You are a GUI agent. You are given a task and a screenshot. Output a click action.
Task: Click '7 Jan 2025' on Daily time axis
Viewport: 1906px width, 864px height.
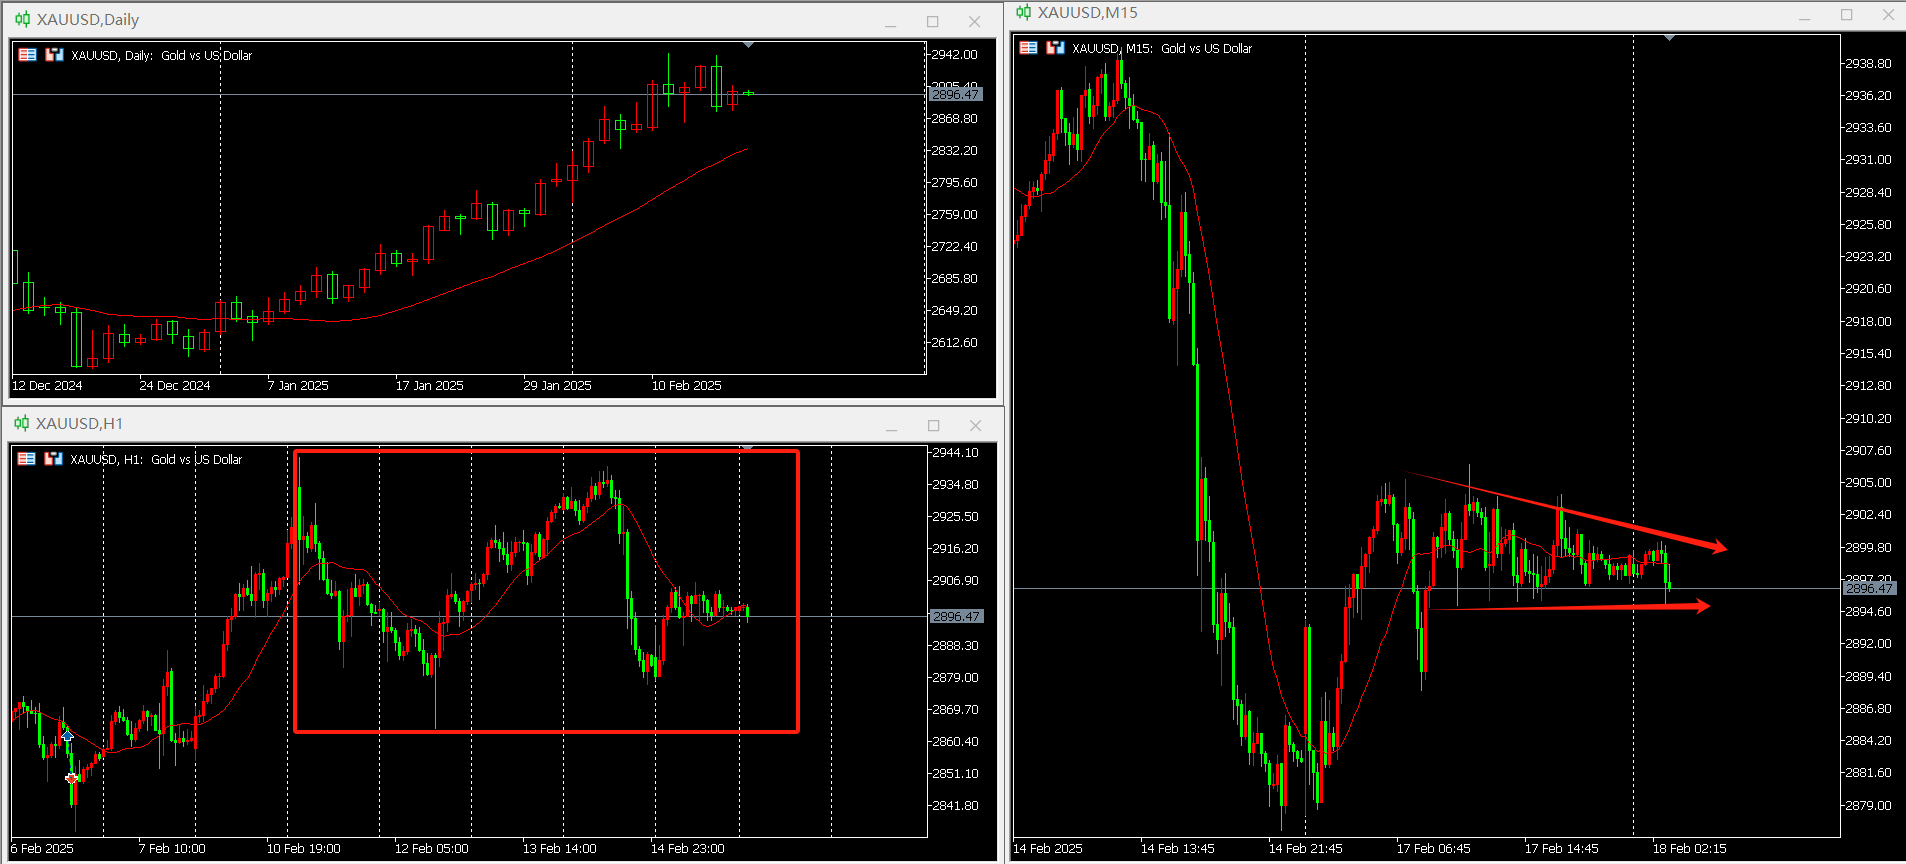(298, 385)
